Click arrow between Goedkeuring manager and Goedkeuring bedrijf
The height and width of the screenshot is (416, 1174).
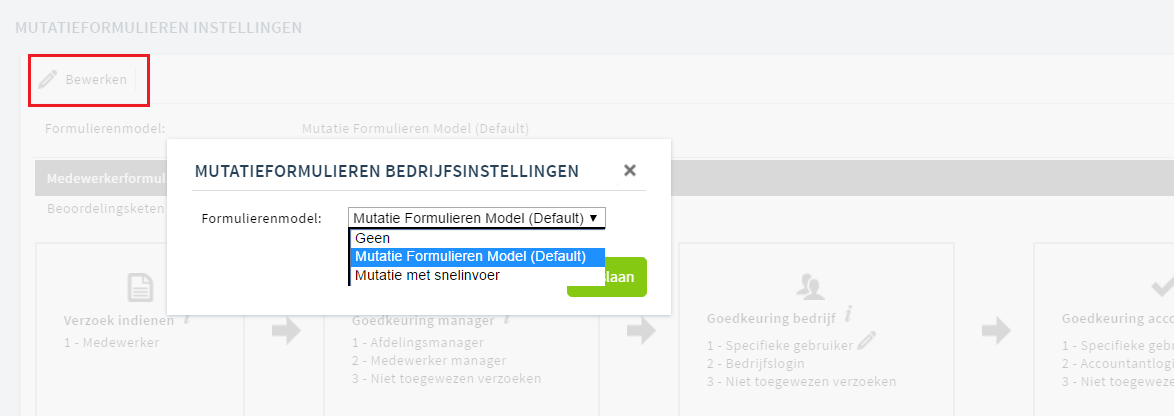[640, 331]
